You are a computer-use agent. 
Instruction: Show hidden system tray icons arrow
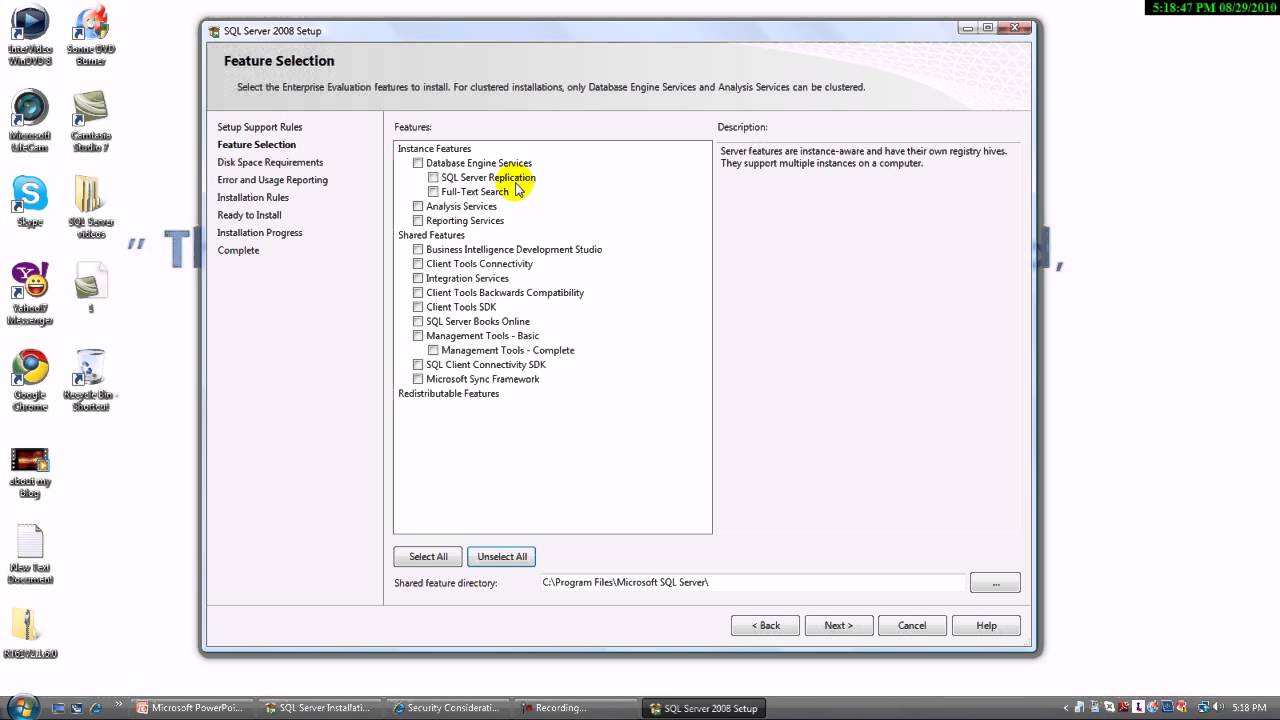pyautogui.click(x=1065, y=708)
